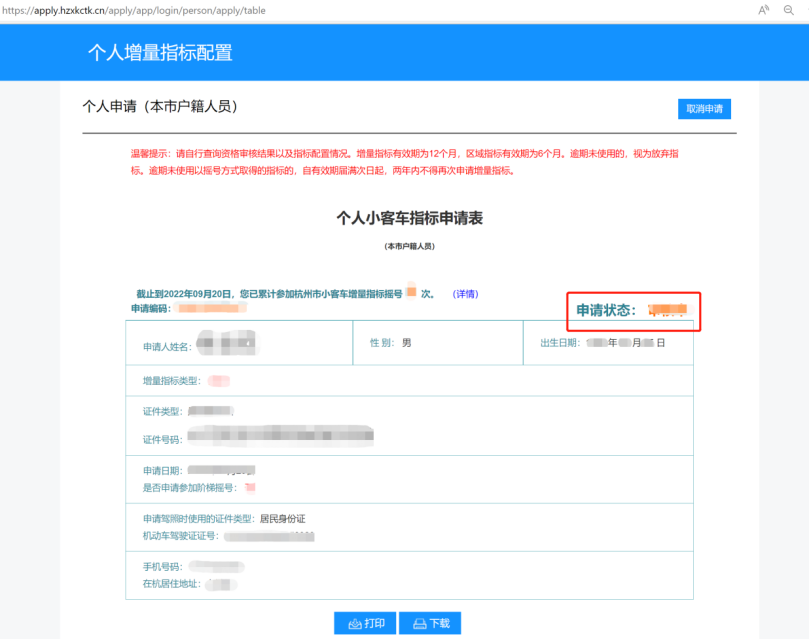Image resolution: width=810 pixels, height=639 pixels.
Task: Click the 个人申请（本市户籍人员） section heading
Action: tap(160, 106)
